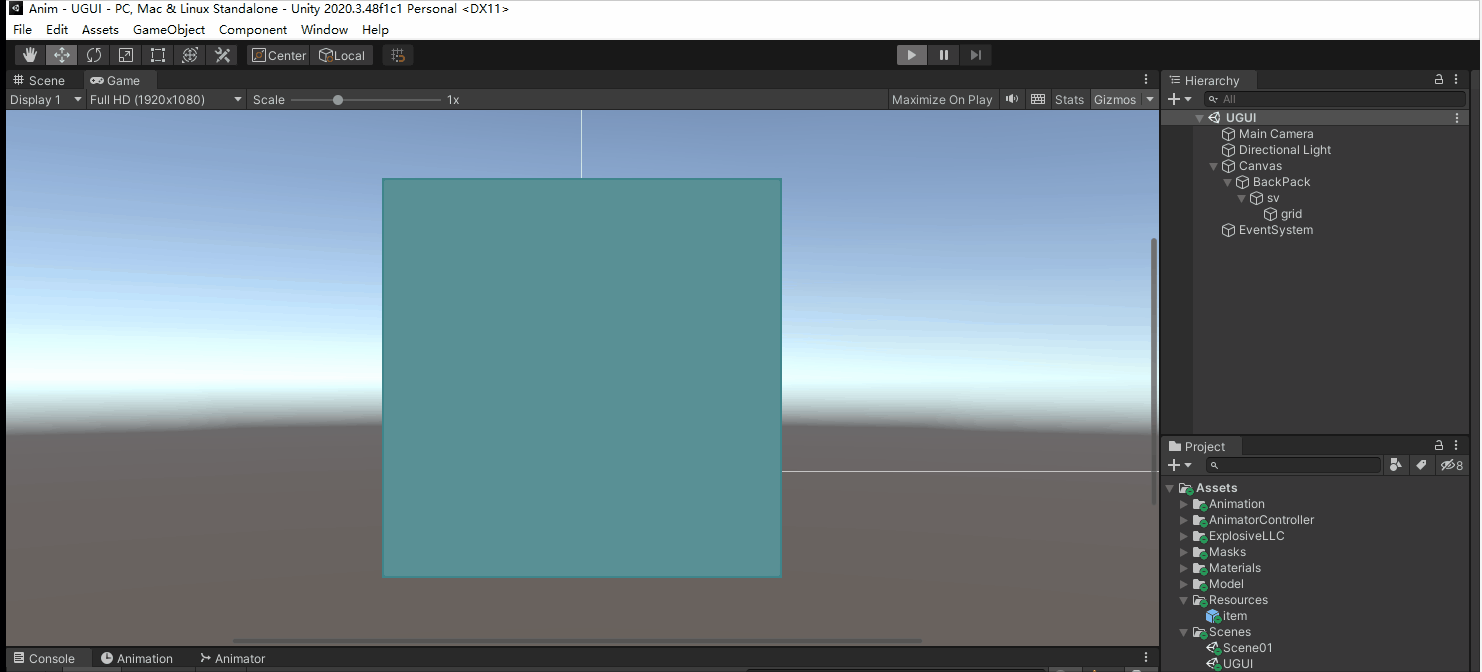The height and width of the screenshot is (672, 1482).
Task: Open the UGUI scene options menu
Action: coord(1457,118)
